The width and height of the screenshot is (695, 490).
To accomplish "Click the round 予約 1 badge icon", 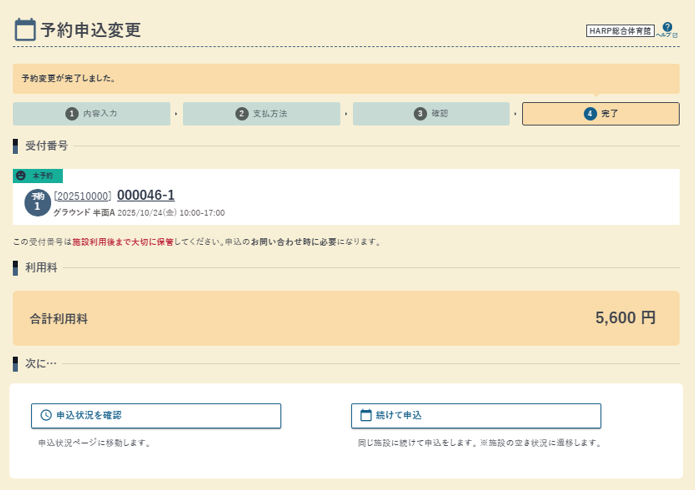I will pyautogui.click(x=37, y=202).
